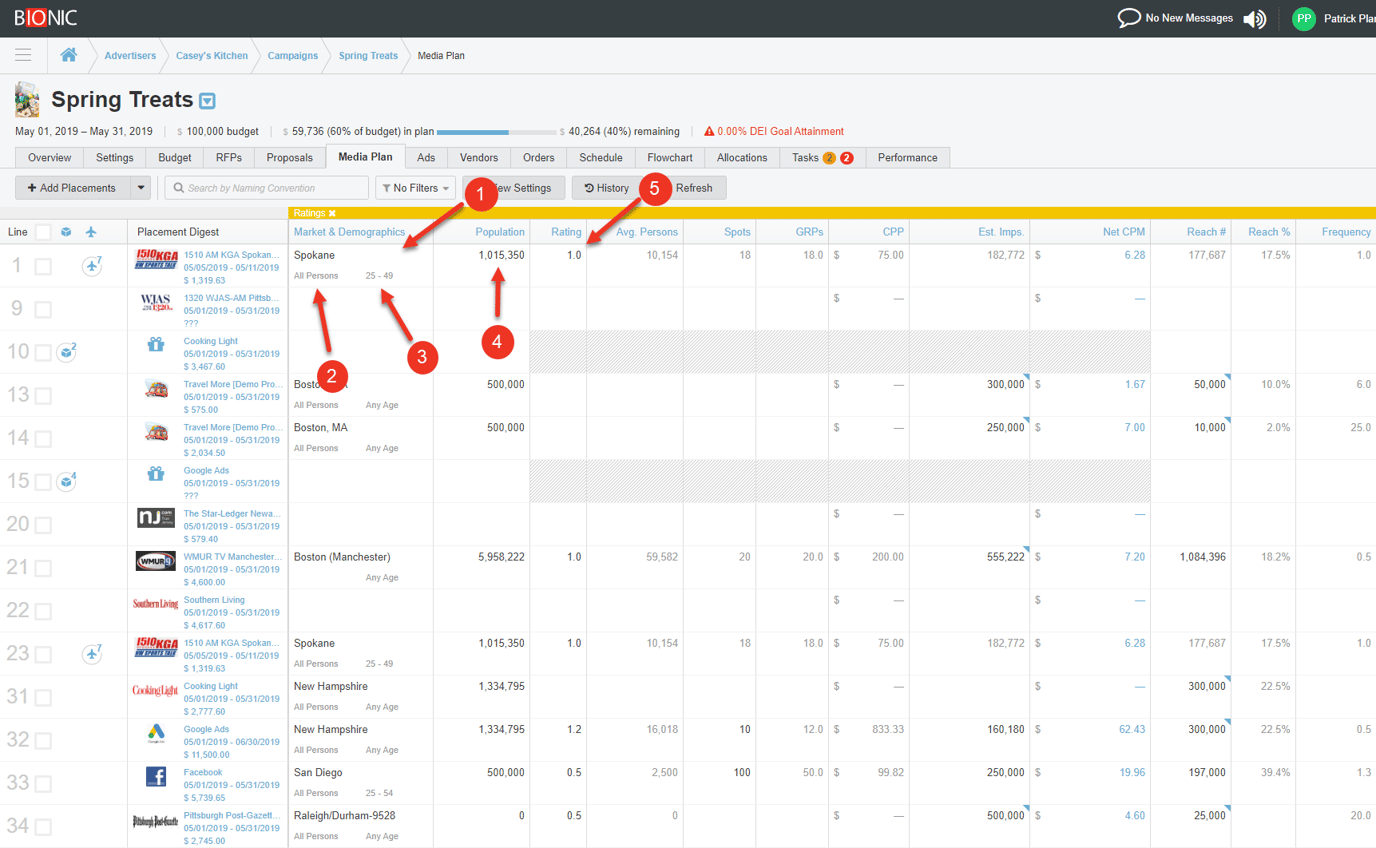Click the speaker sound icon

1254,19
